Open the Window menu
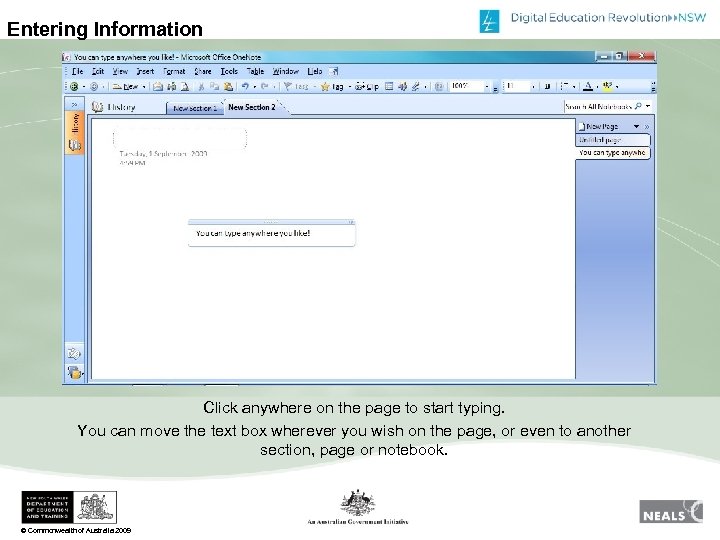The height and width of the screenshot is (540, 720). 286,71
